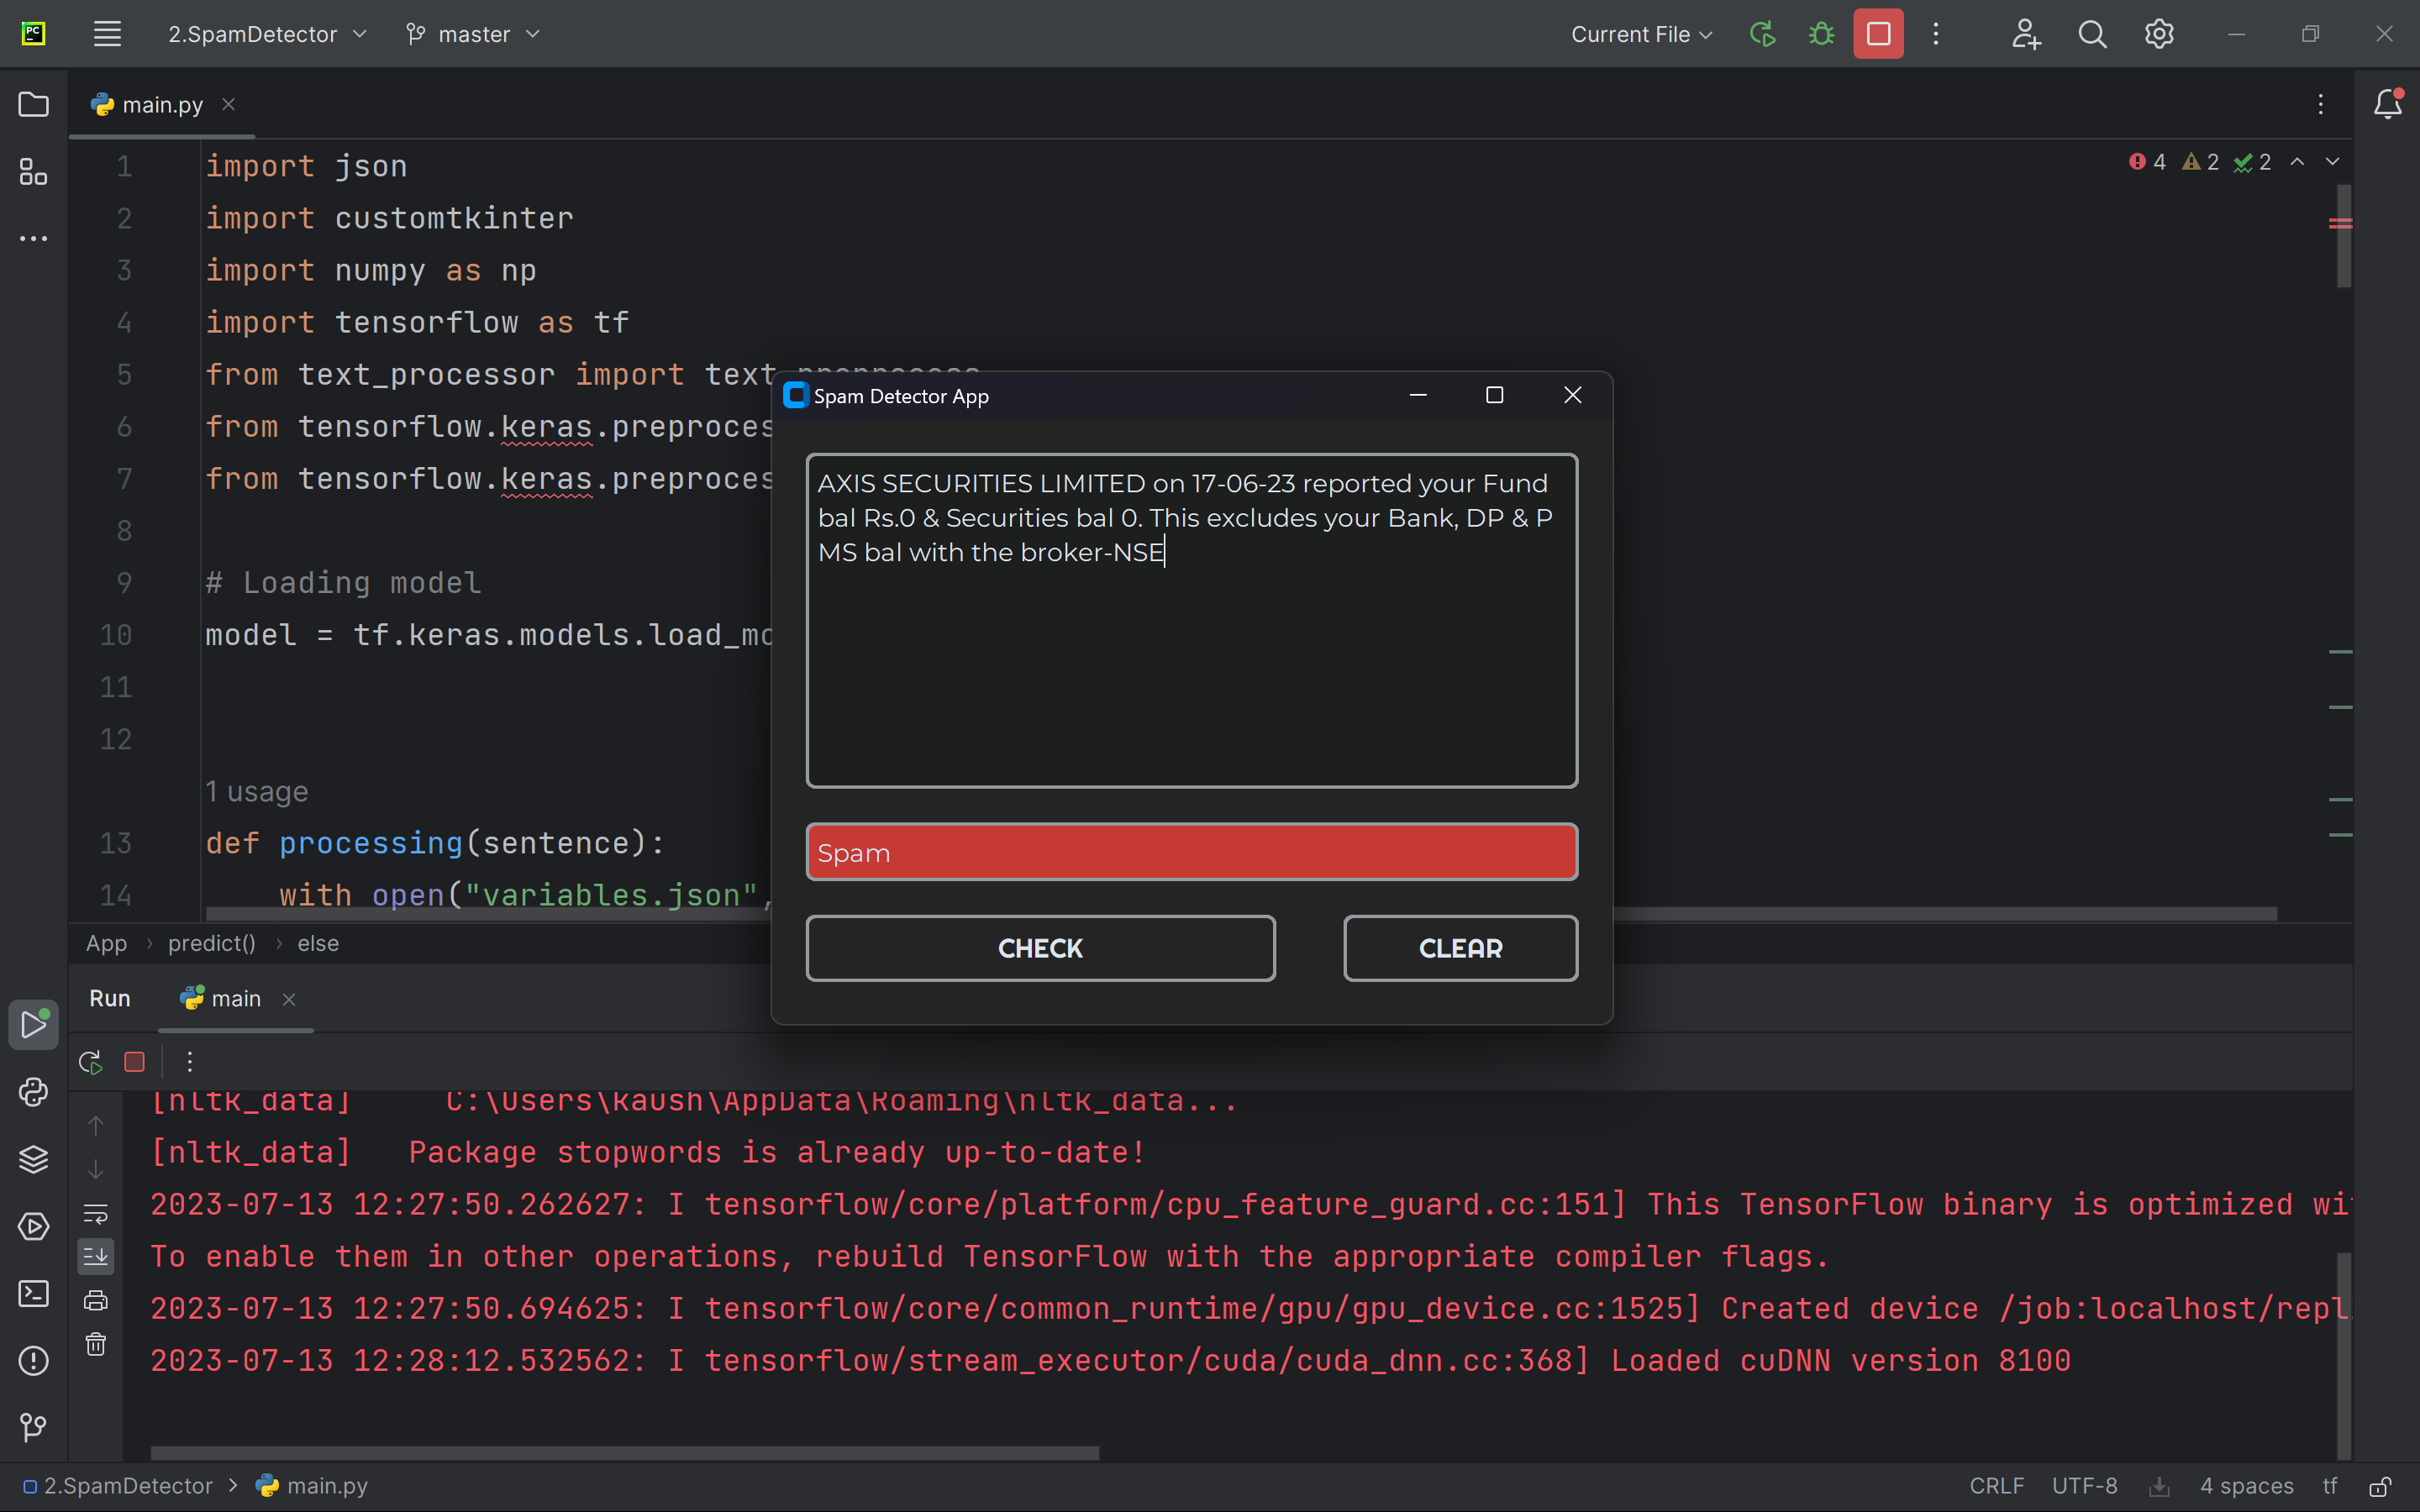Open the Problems tool window
2420x1512 pixels.
click(33, 1360)
